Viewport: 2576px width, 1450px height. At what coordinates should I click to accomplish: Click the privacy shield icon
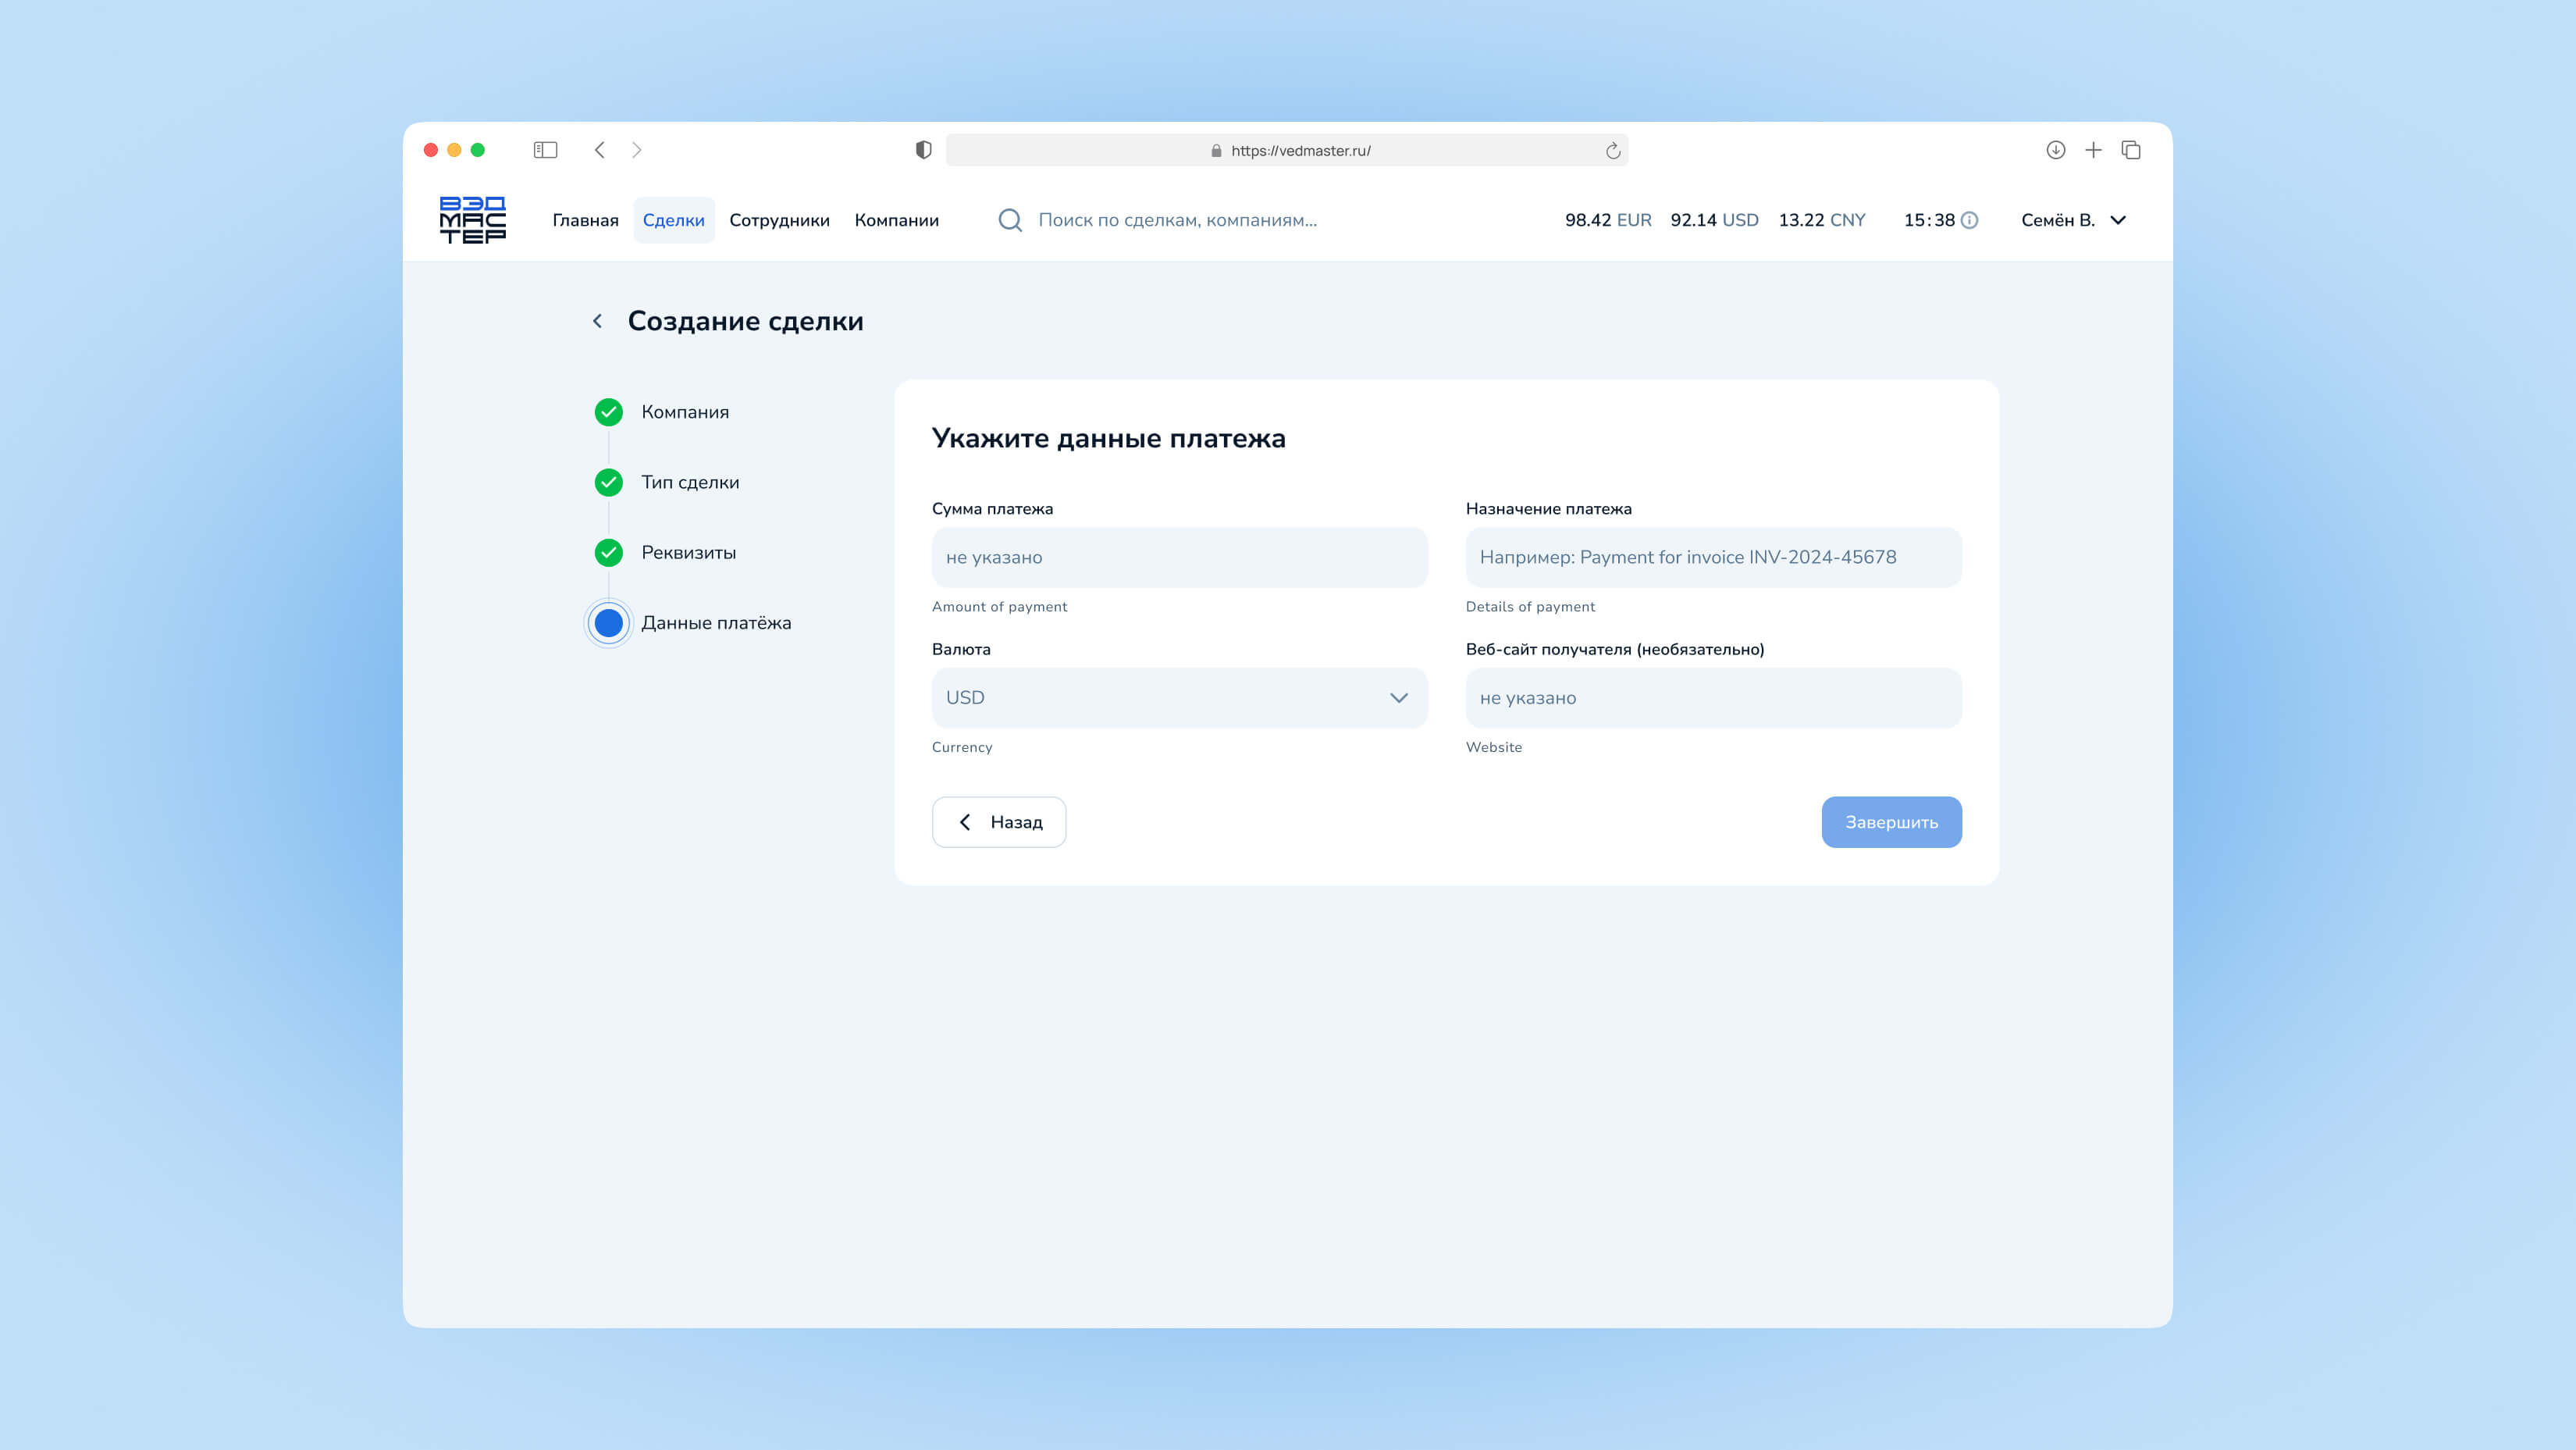[x=923, y=150]
